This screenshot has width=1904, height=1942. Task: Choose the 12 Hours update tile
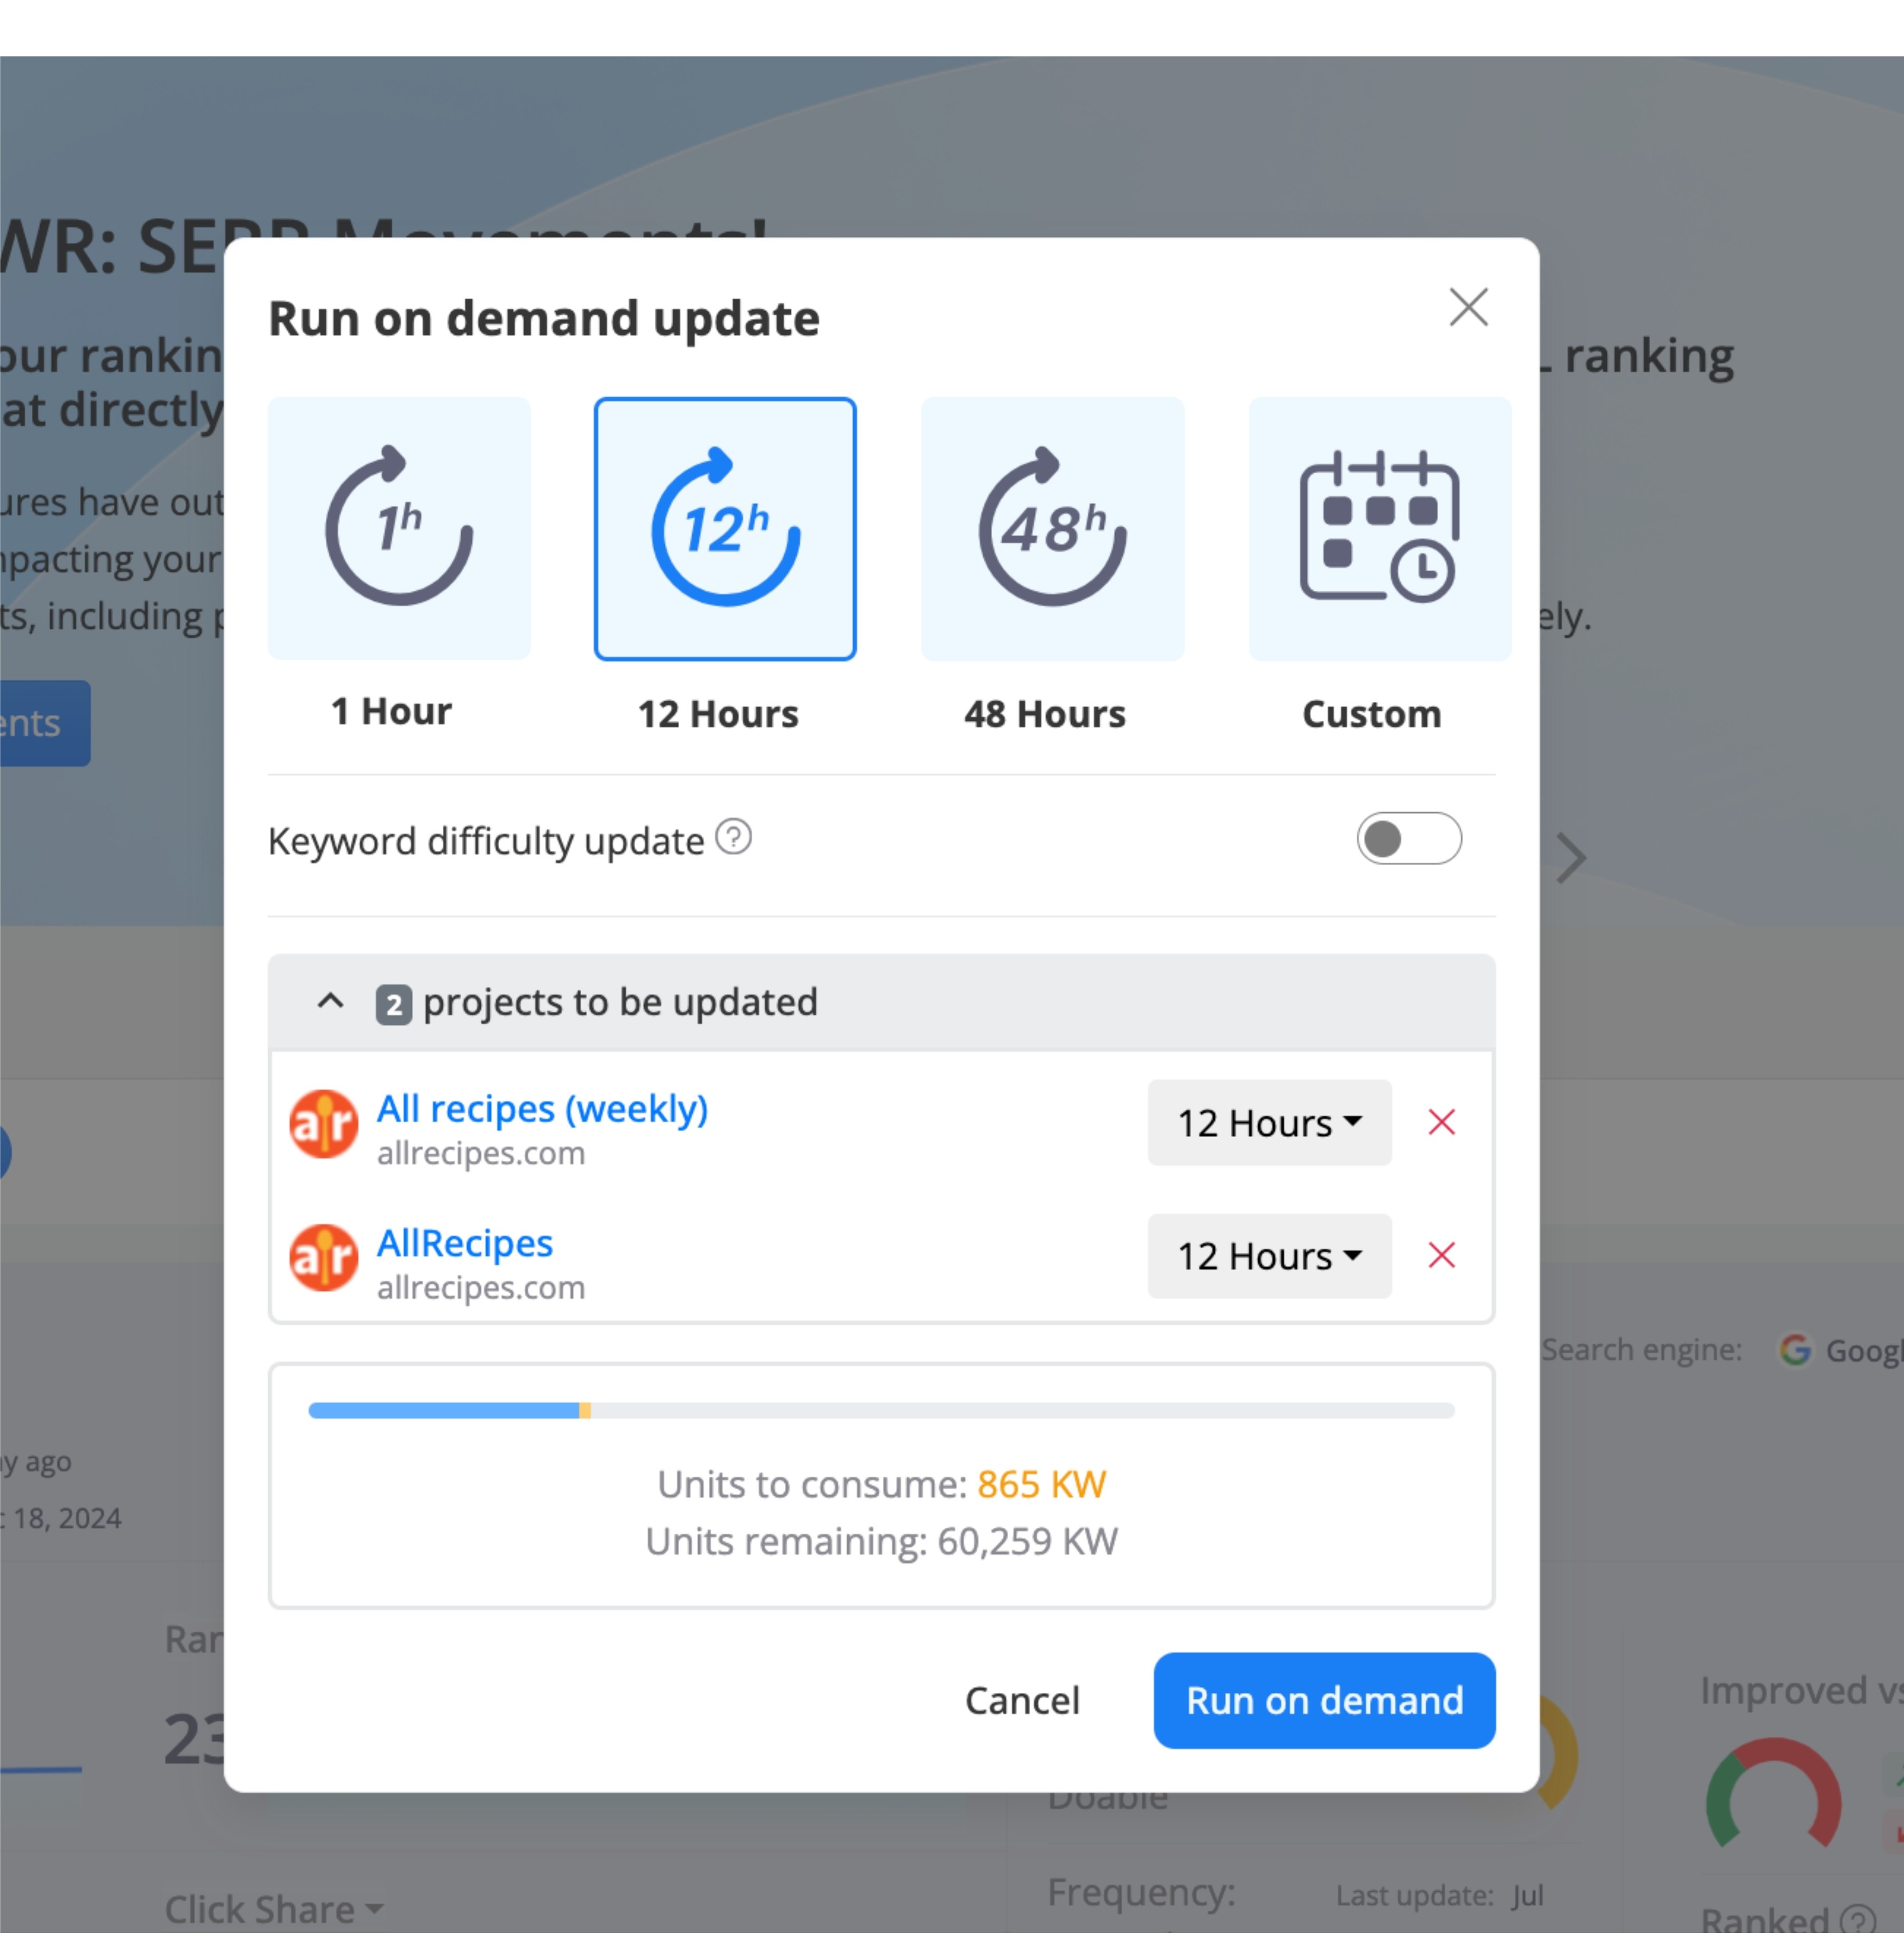[725, 529]
